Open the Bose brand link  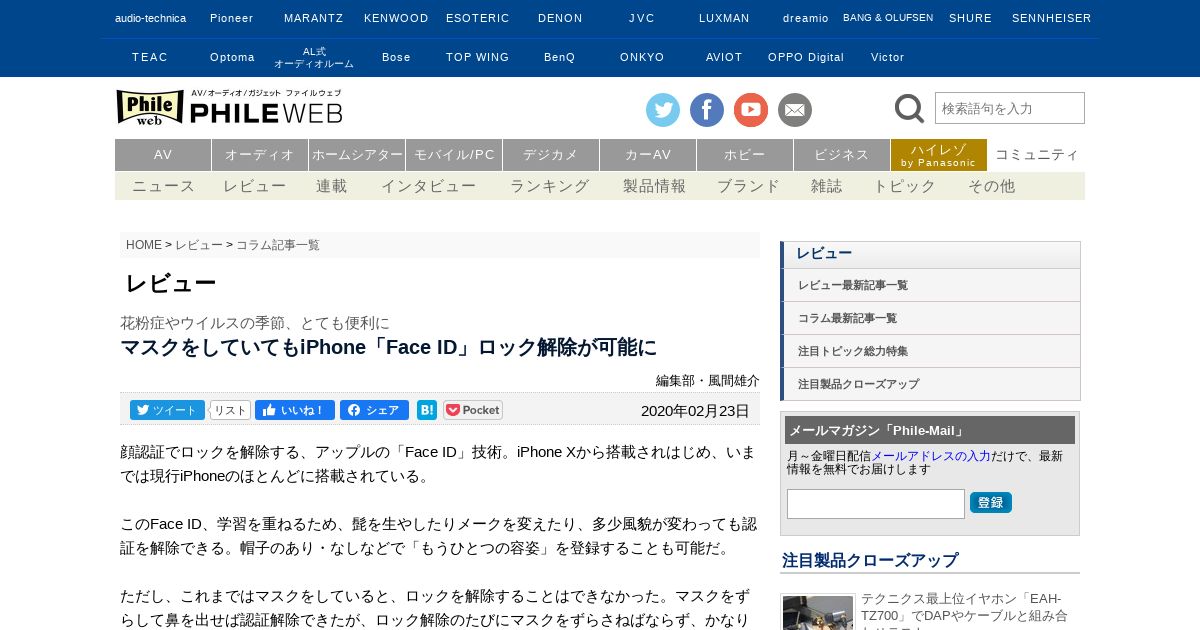tap(396, 57)
